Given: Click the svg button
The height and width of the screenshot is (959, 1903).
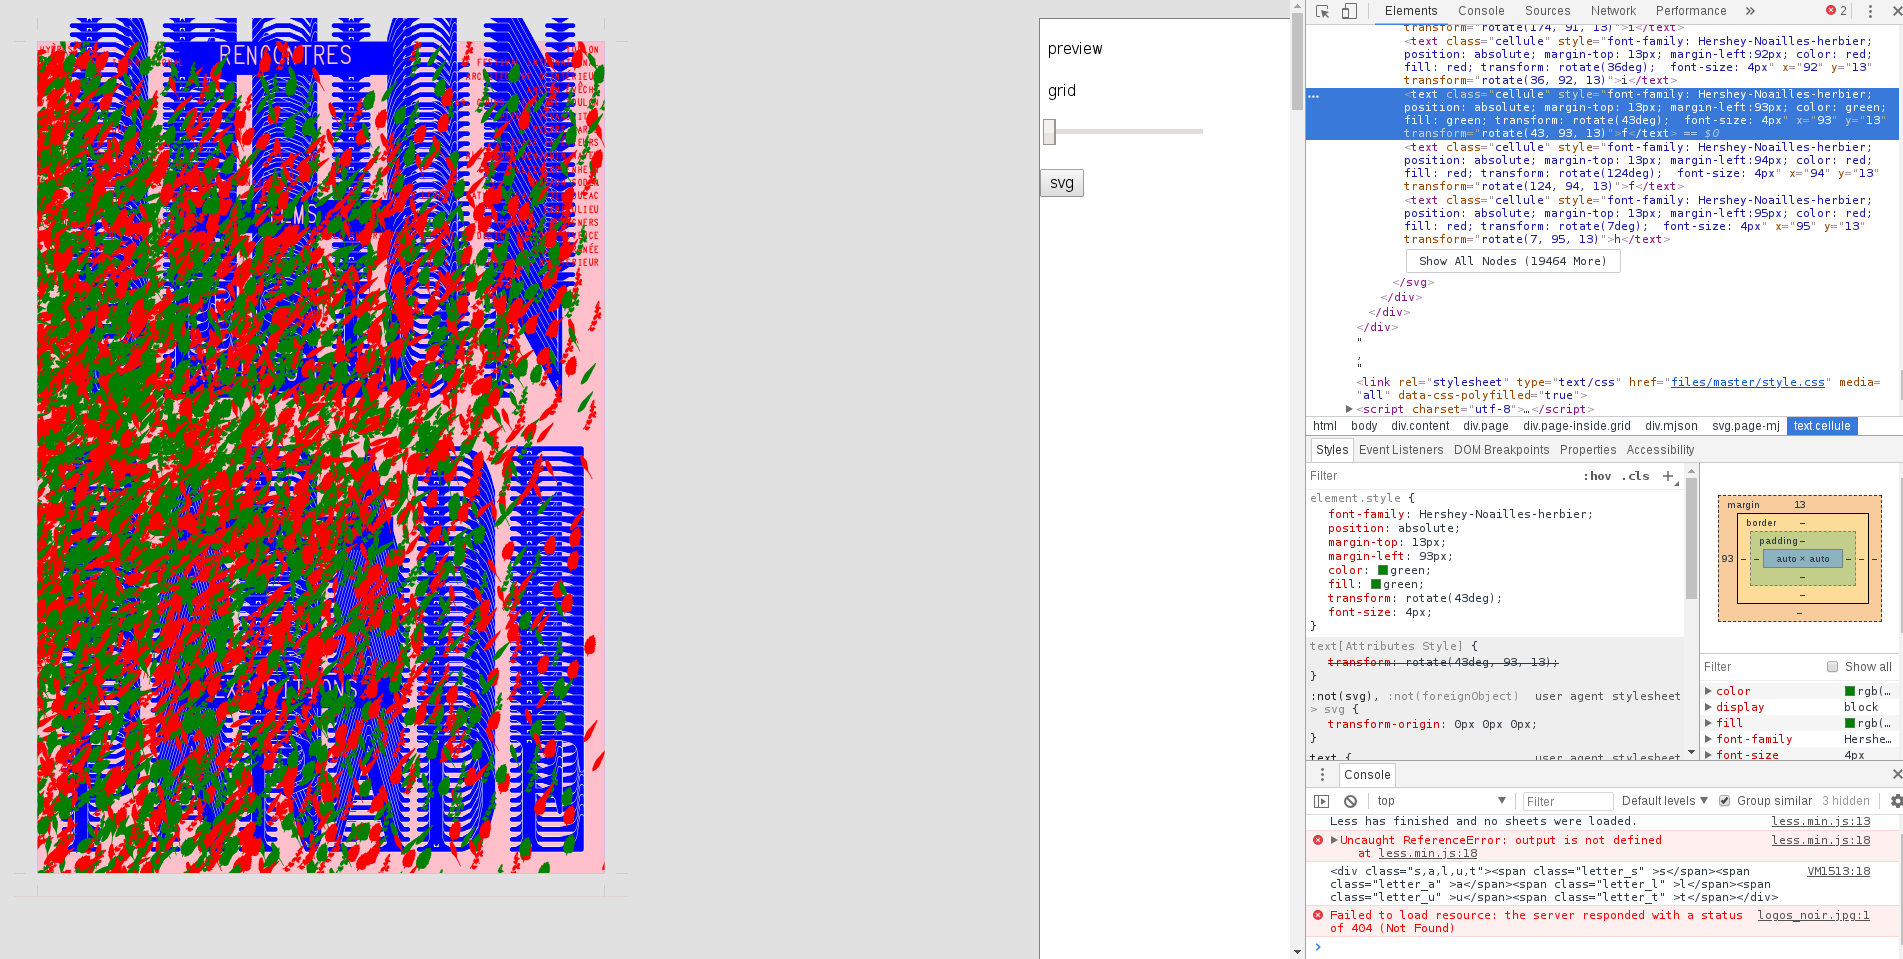Looking at the screenshot, I should coord(1062,183).
